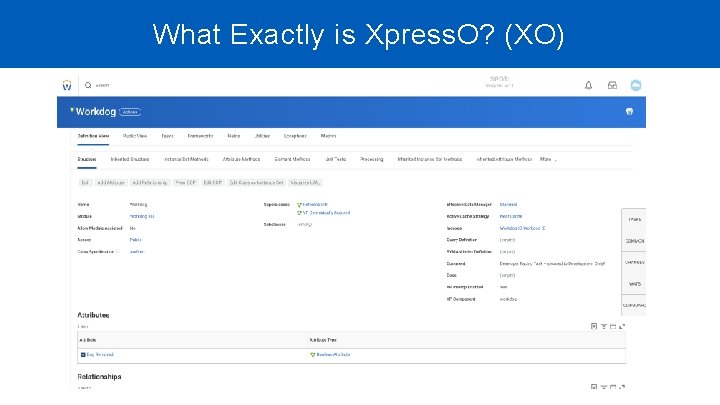Open the Standard data manager link
Screen dimensions: 720x405
point(508,204)
